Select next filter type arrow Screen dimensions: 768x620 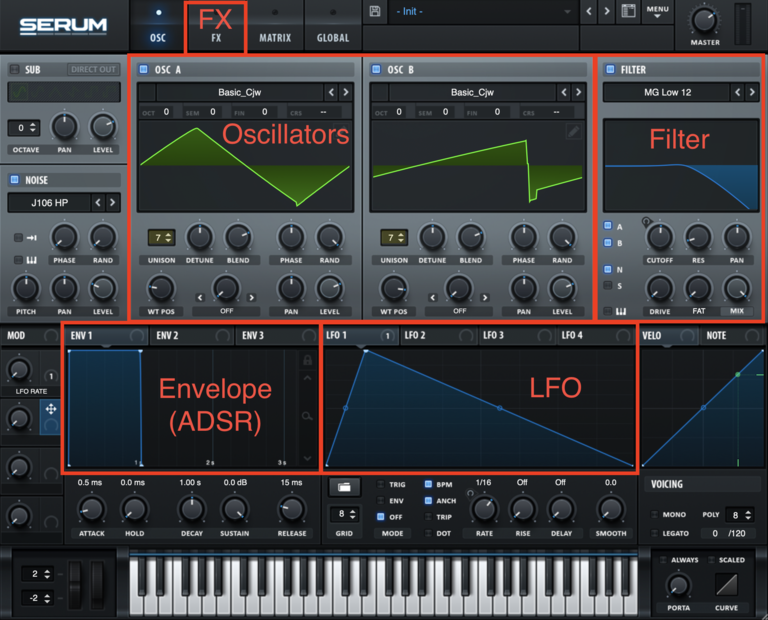(x=752, y=92)
